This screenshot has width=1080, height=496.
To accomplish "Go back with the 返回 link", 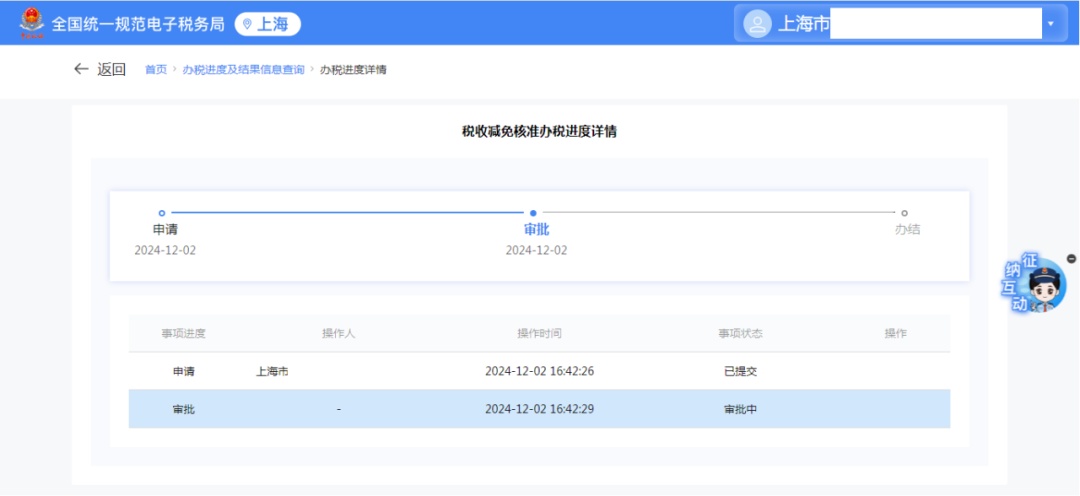I will 112,69.
